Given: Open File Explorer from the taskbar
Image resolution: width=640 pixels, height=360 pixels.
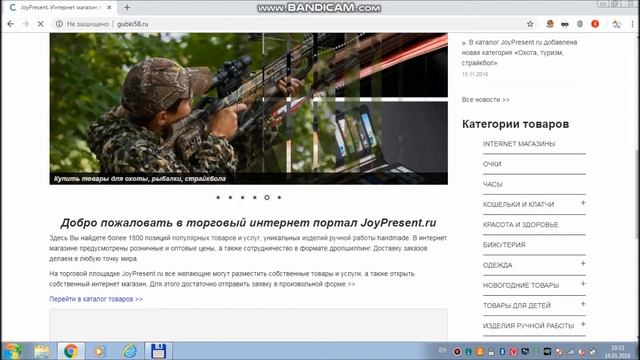Looking at the screenshot, I should (42, 351).
